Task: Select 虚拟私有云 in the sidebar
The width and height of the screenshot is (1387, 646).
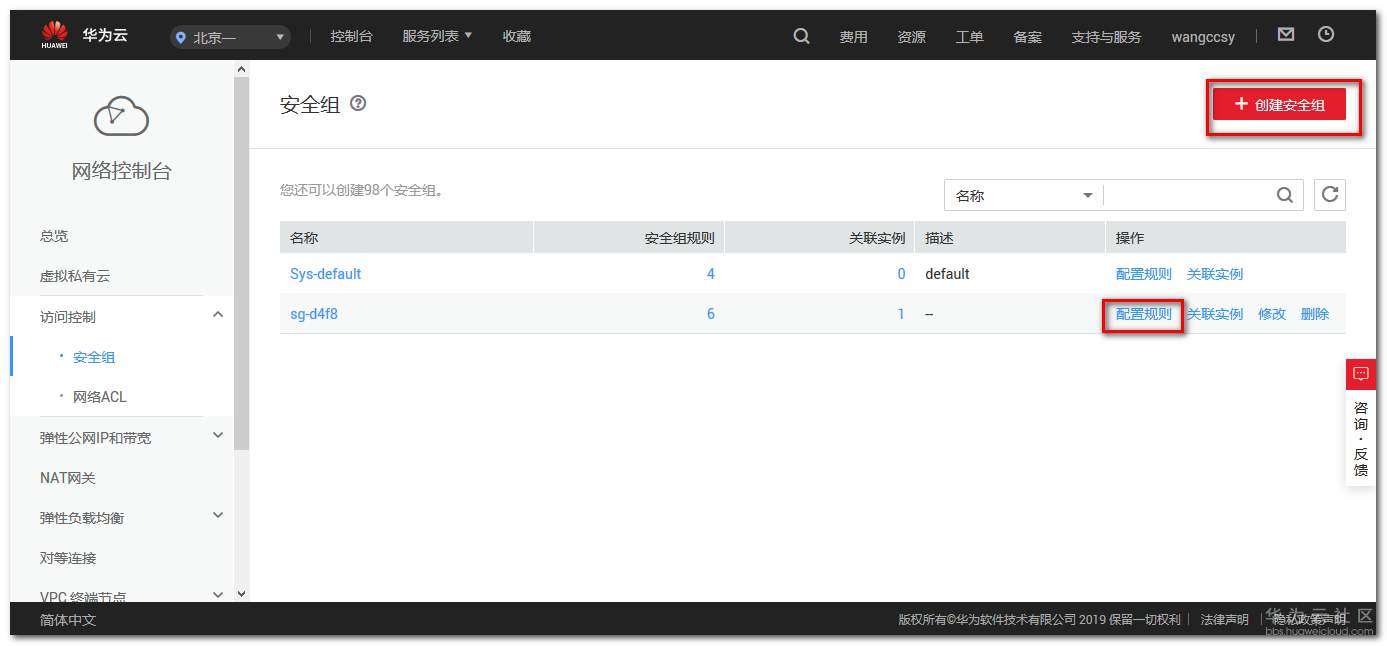Action: [75, 276]
